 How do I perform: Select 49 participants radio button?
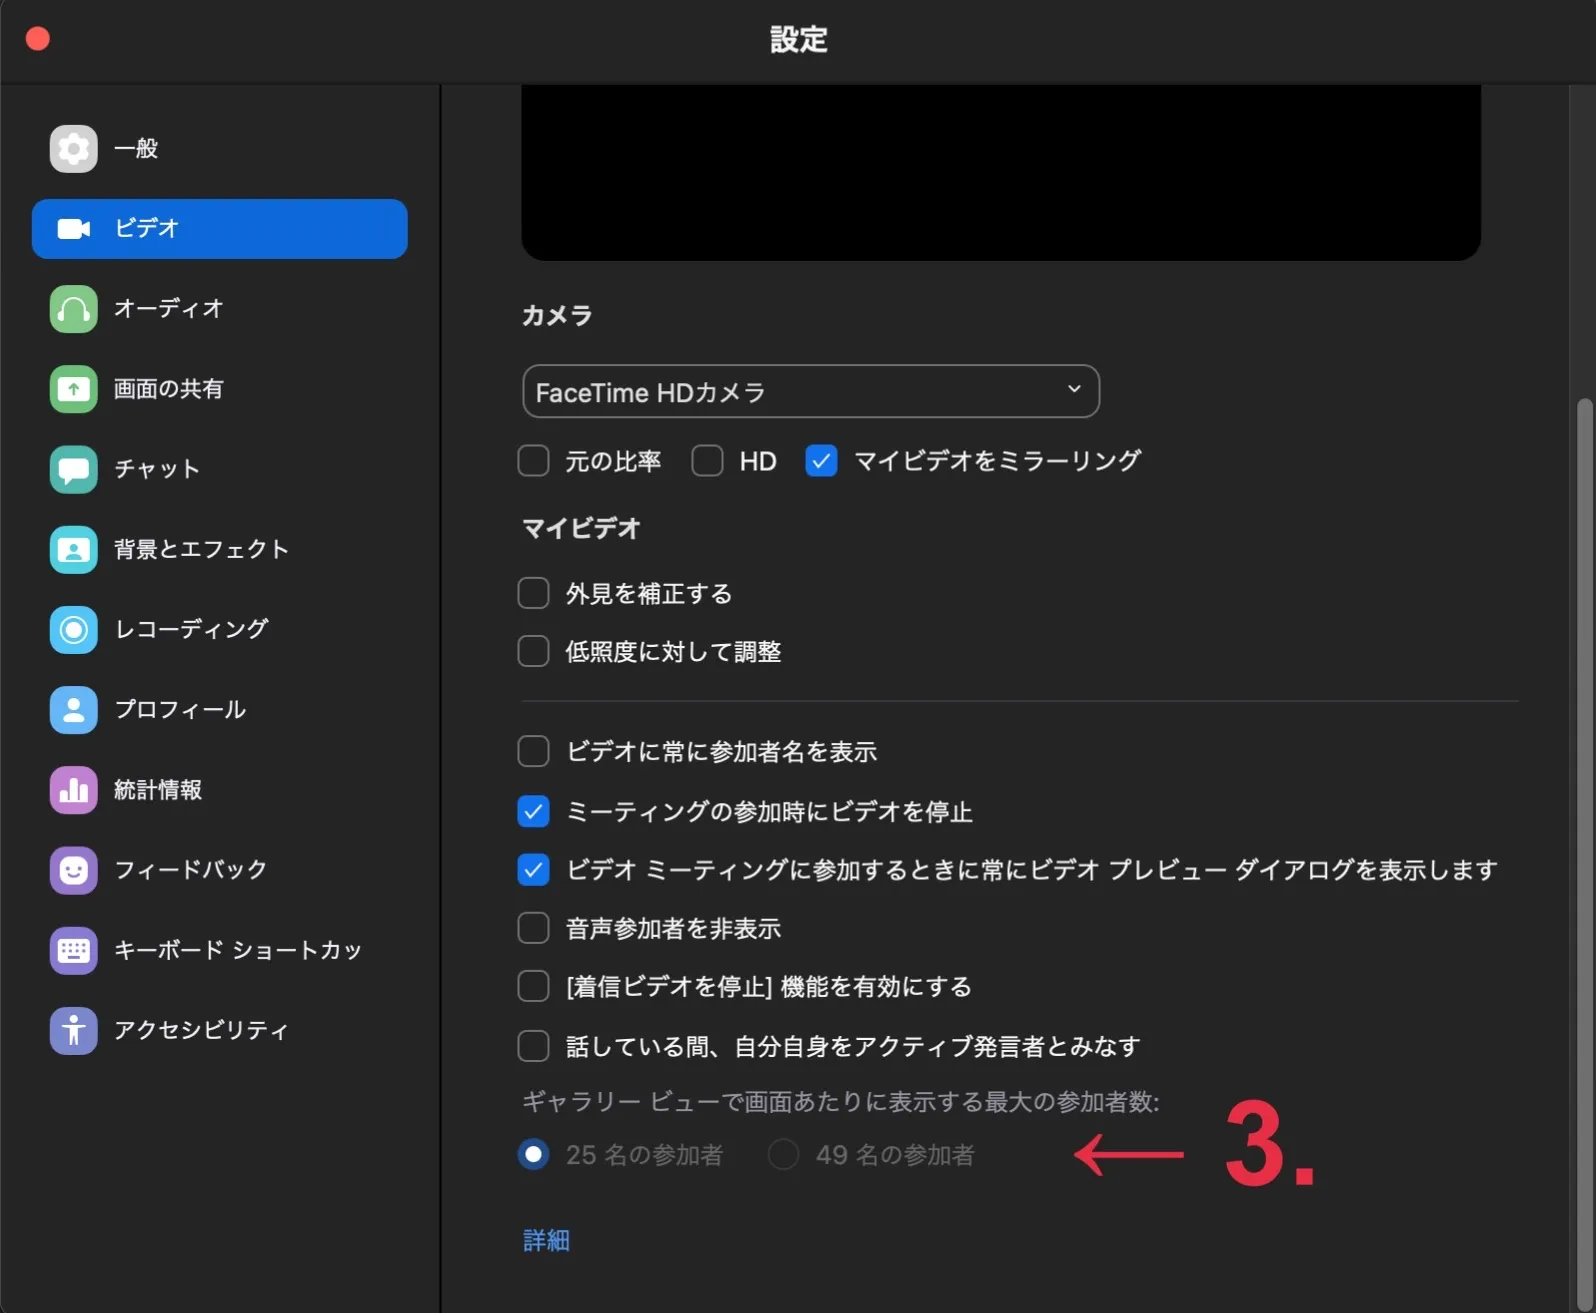783,1155
